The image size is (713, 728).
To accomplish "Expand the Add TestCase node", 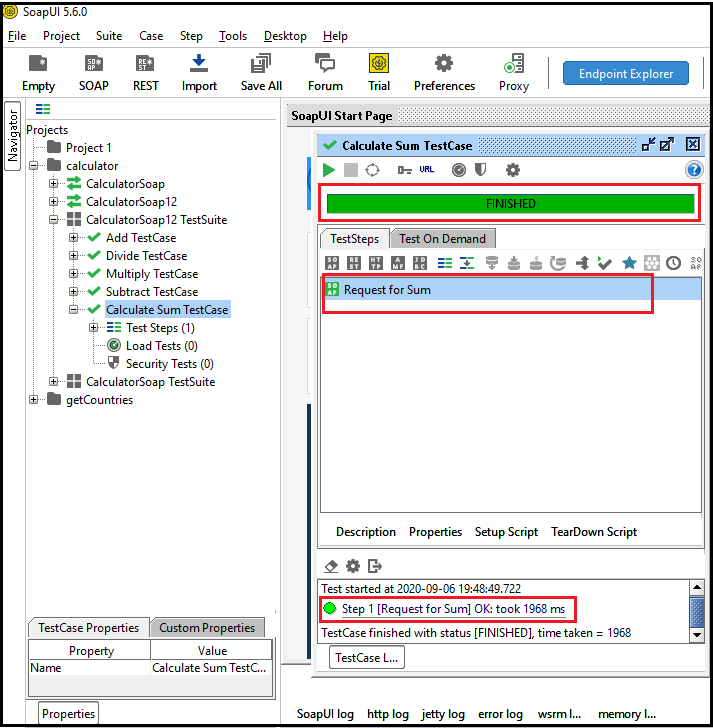I will pyautogui.click(x=73, y=237).
